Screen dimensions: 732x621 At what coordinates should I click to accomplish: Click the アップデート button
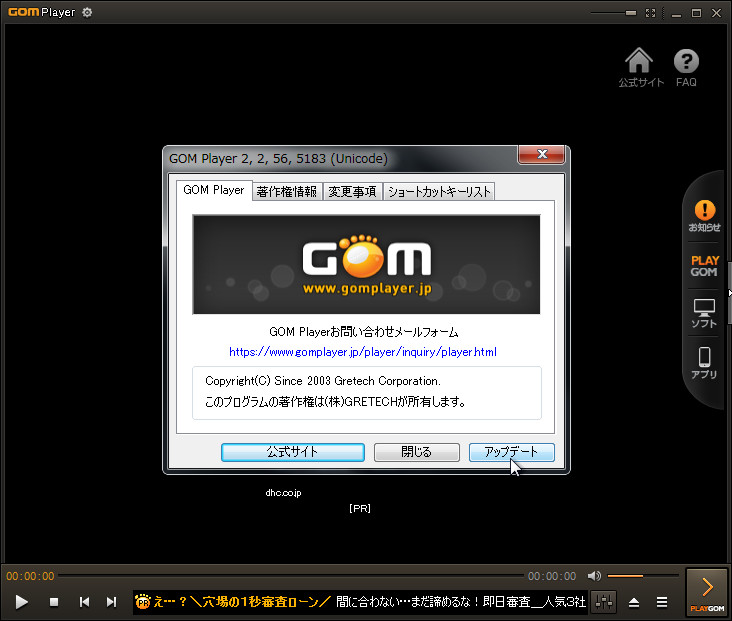512,452
